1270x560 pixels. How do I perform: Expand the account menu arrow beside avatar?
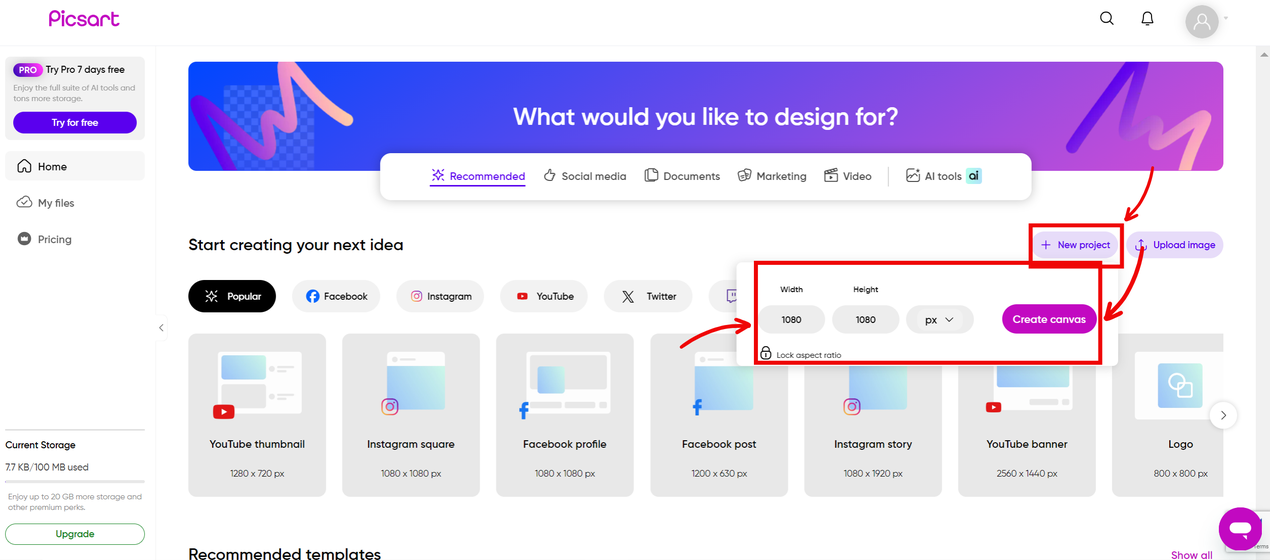click(1225, 18)
